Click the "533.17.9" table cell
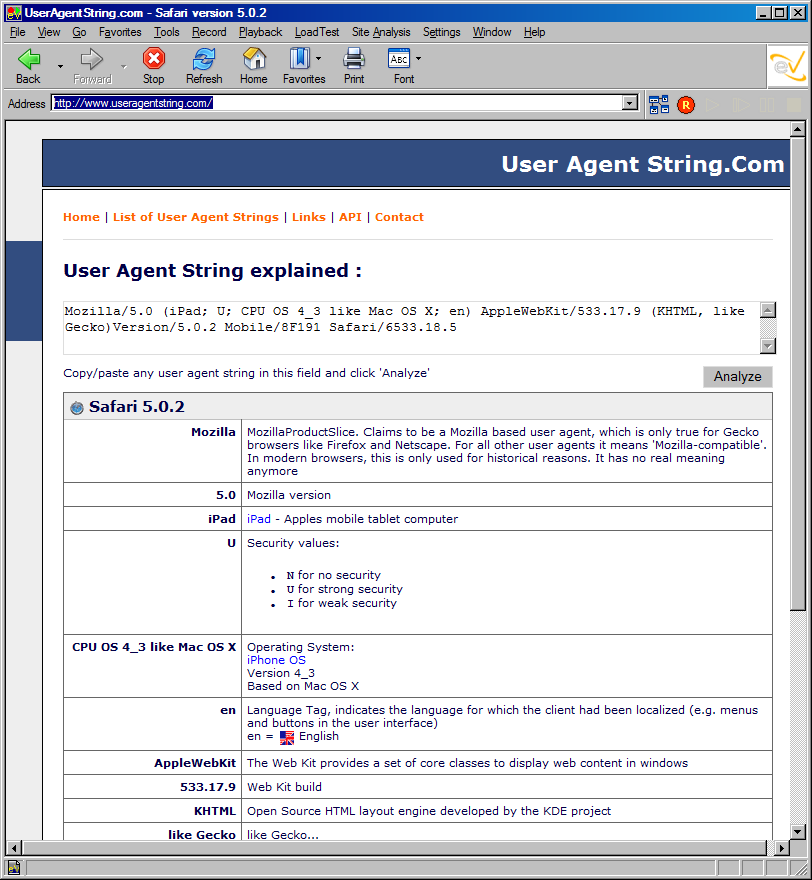Screen dimensions: 812x880 153,787
